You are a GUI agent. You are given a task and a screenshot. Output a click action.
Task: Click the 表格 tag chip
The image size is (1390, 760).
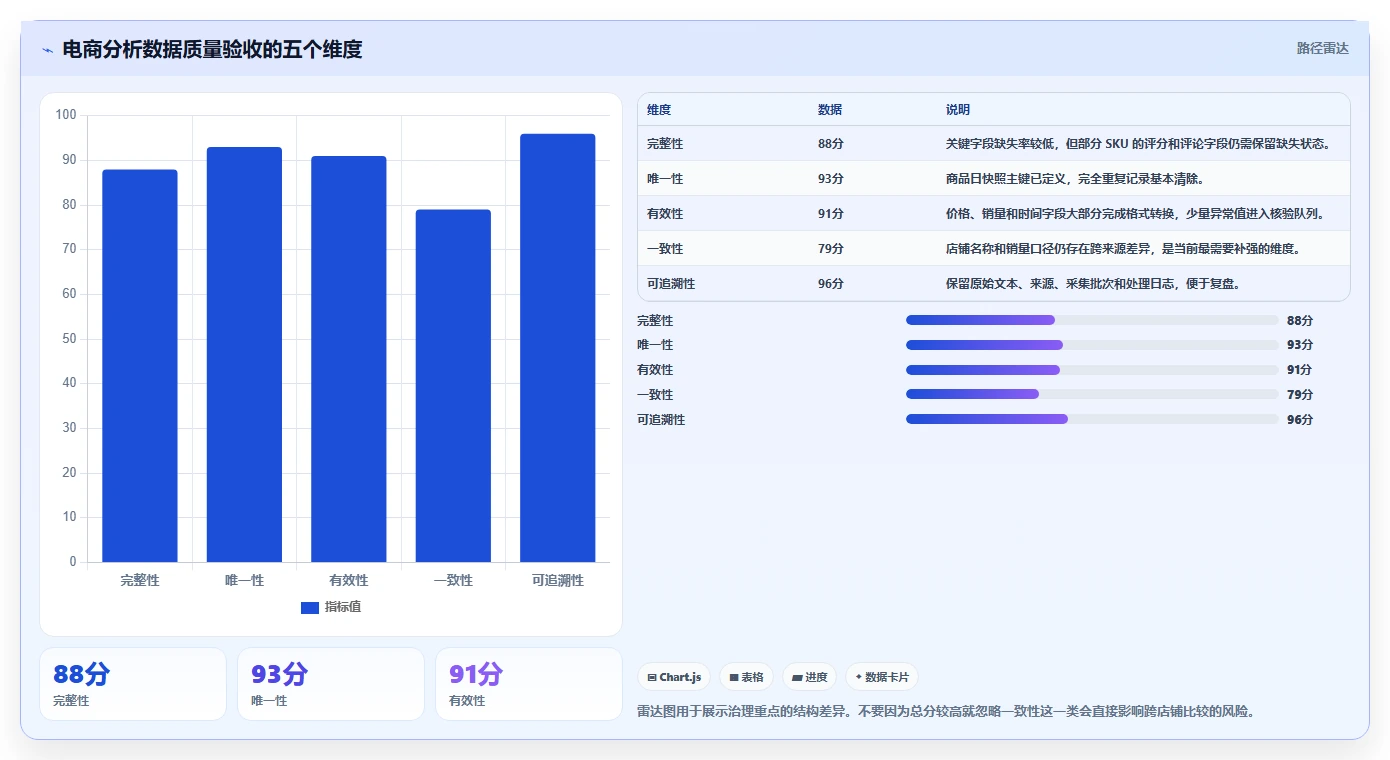point(746,677)
